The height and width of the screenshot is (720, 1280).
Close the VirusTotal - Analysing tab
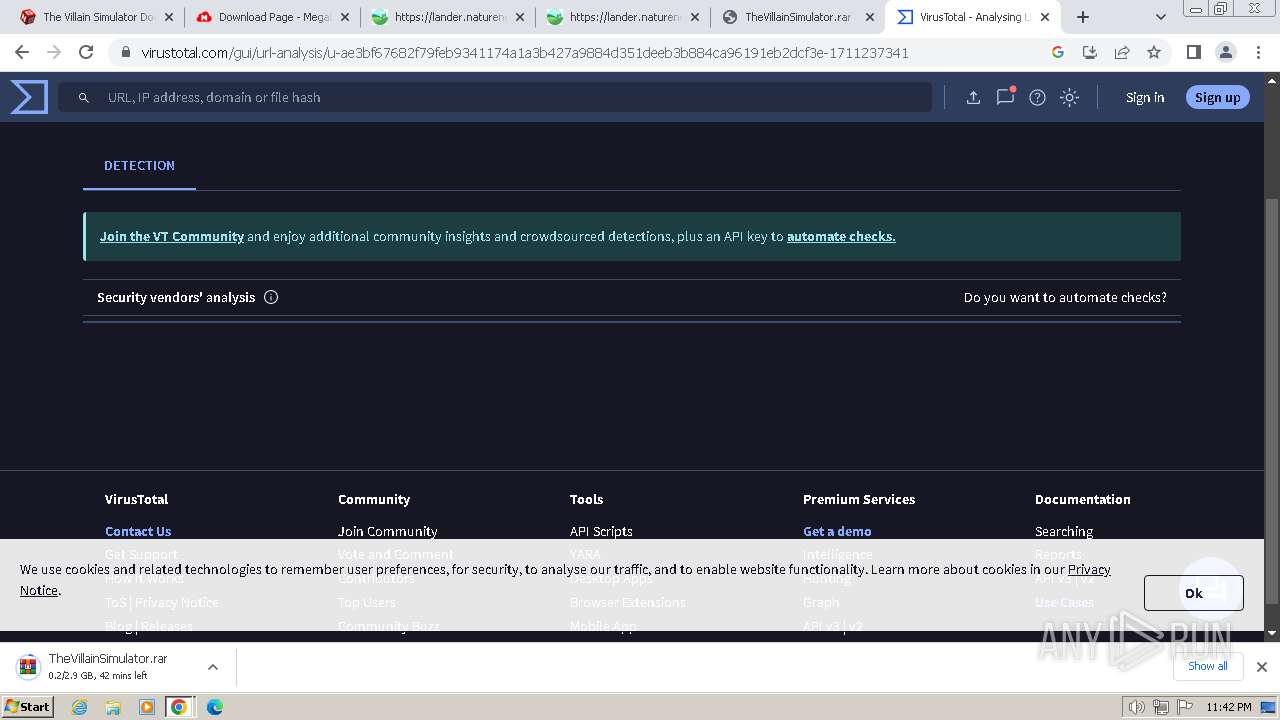1045,17
